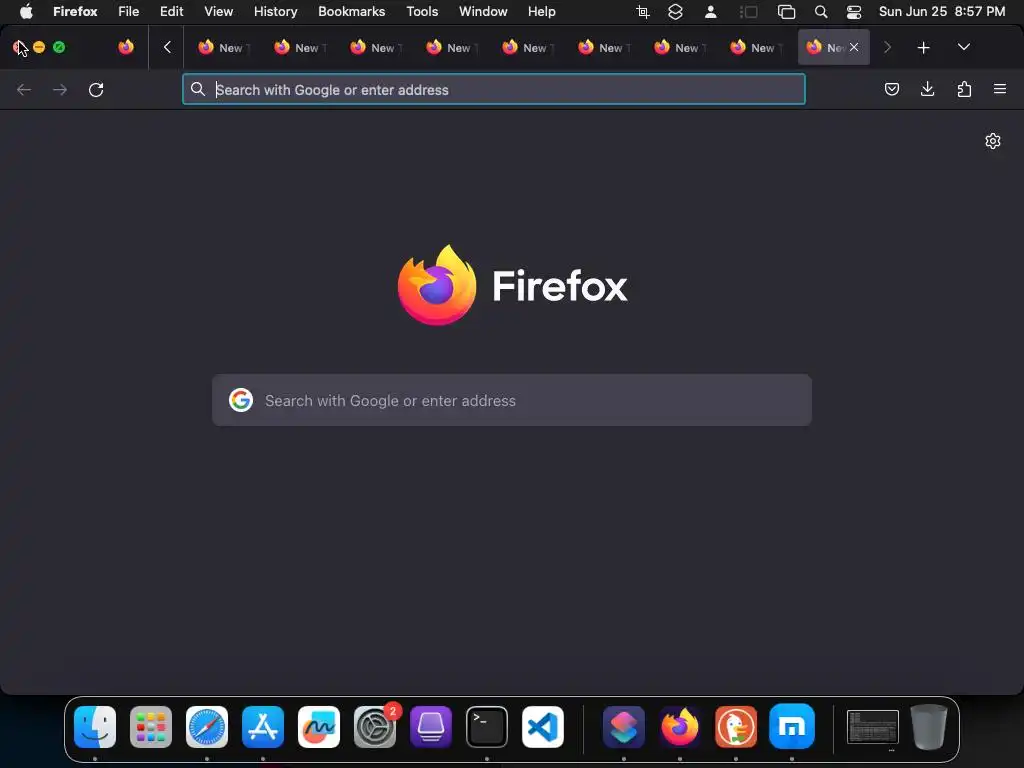1024x768 pixels.
Task: Open the View menu
Action: pos(219,12)
